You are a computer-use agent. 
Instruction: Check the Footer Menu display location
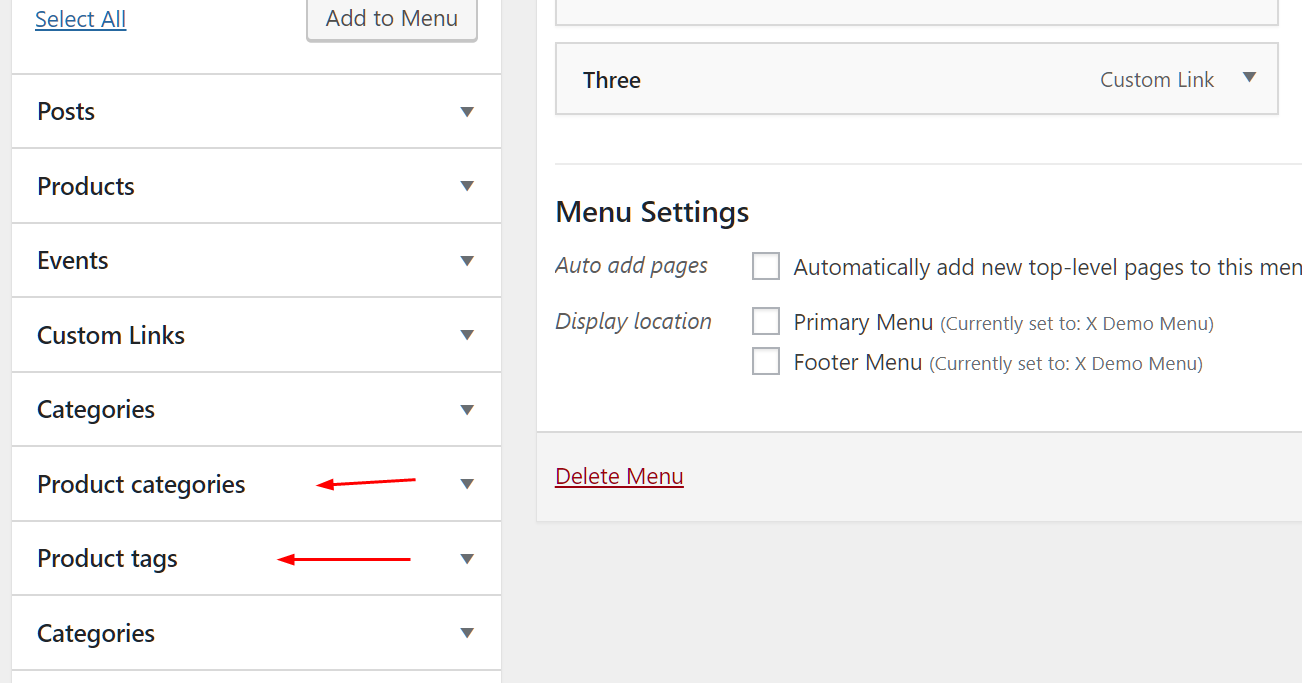coord(766,361)
